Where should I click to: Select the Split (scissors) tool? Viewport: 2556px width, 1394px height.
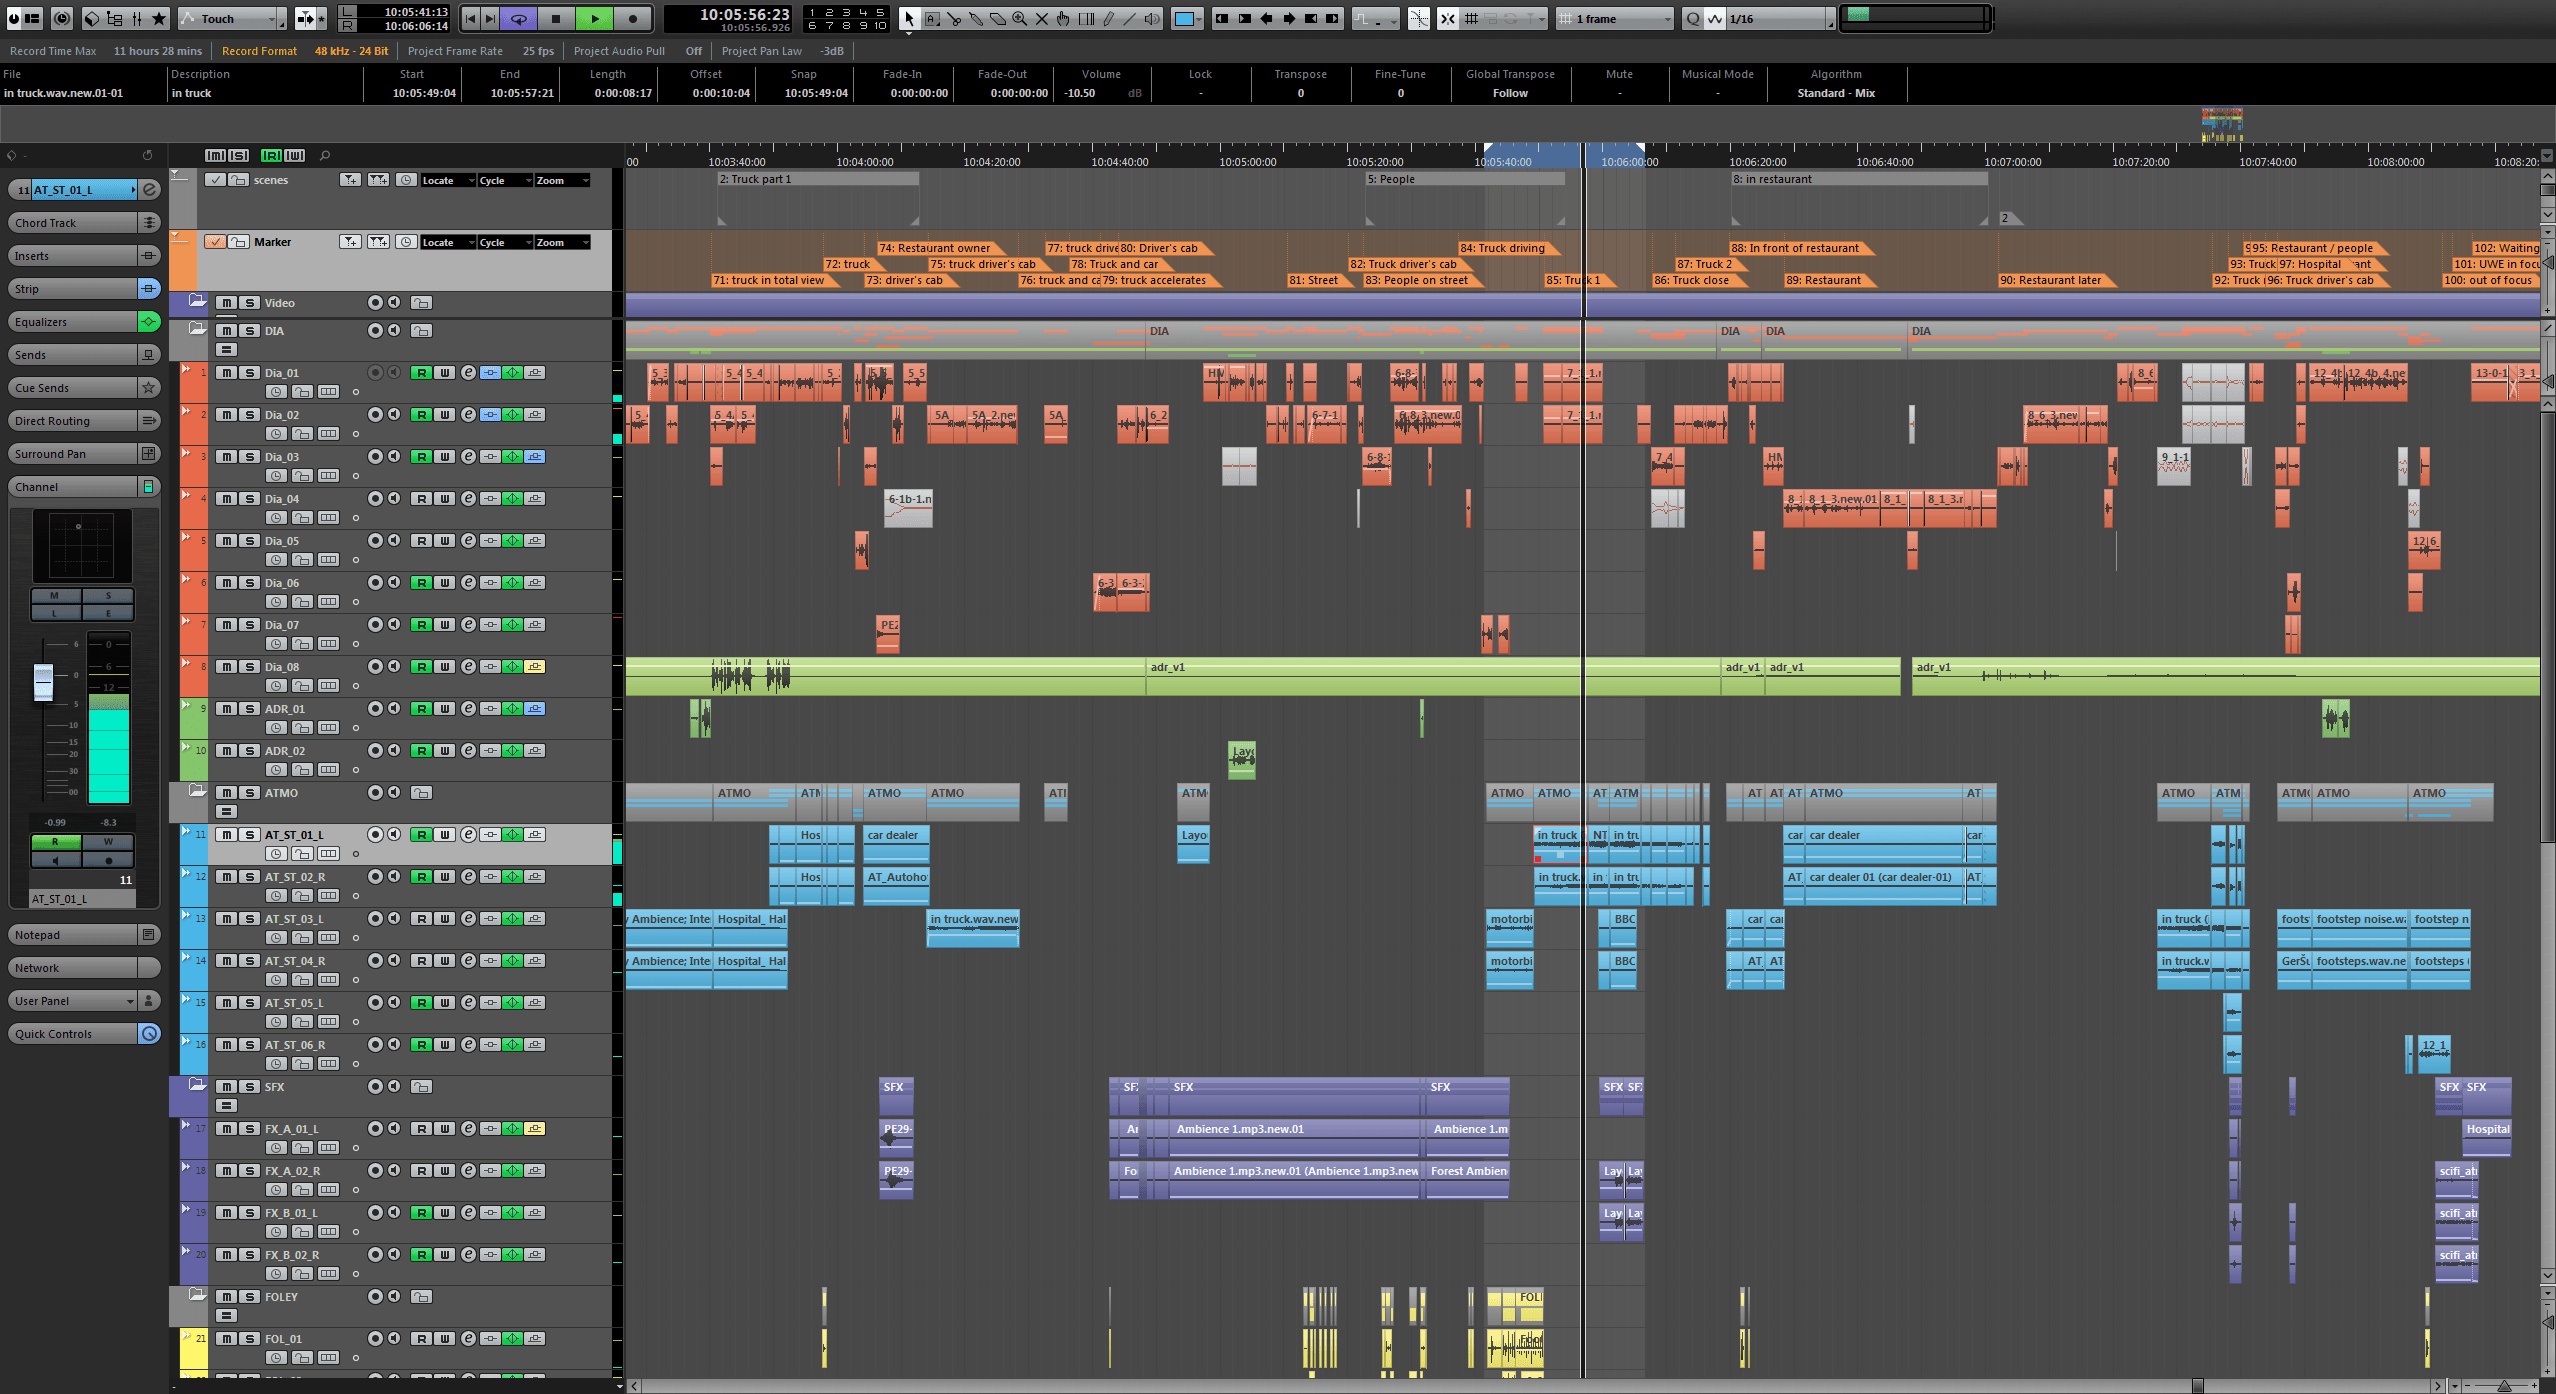[x=956, y=18]
